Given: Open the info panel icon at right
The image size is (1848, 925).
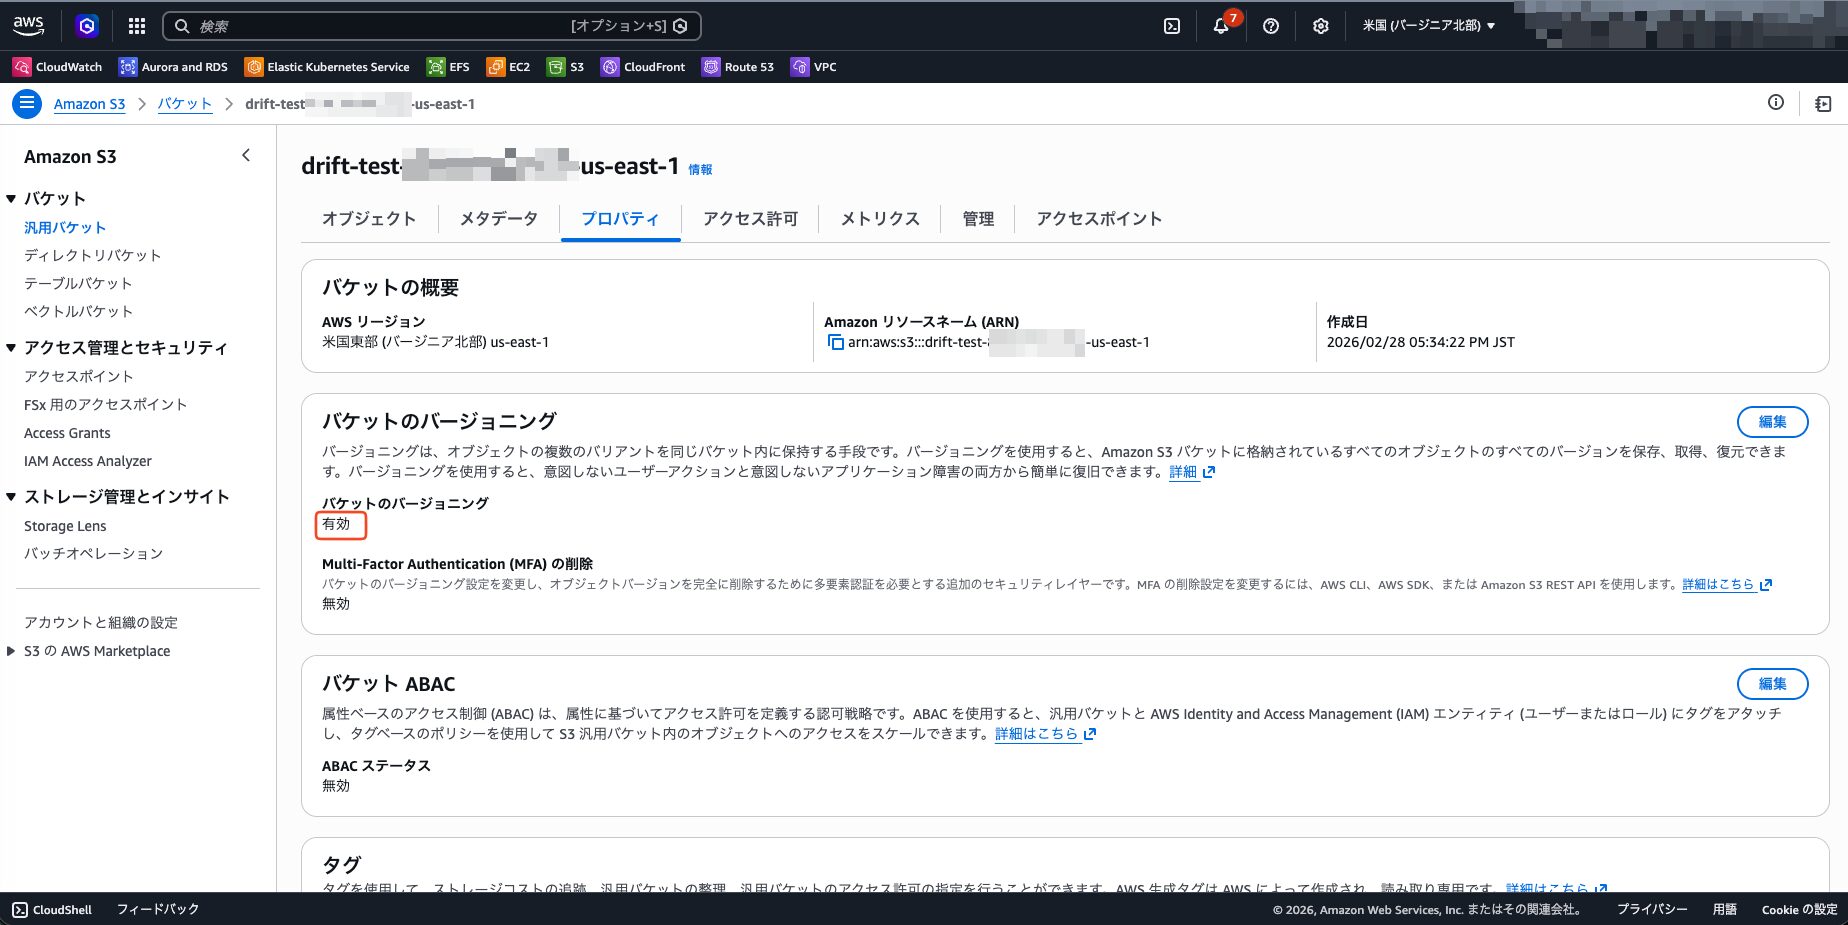Looking at the screenshot, I should click(x=1776, y=102).
